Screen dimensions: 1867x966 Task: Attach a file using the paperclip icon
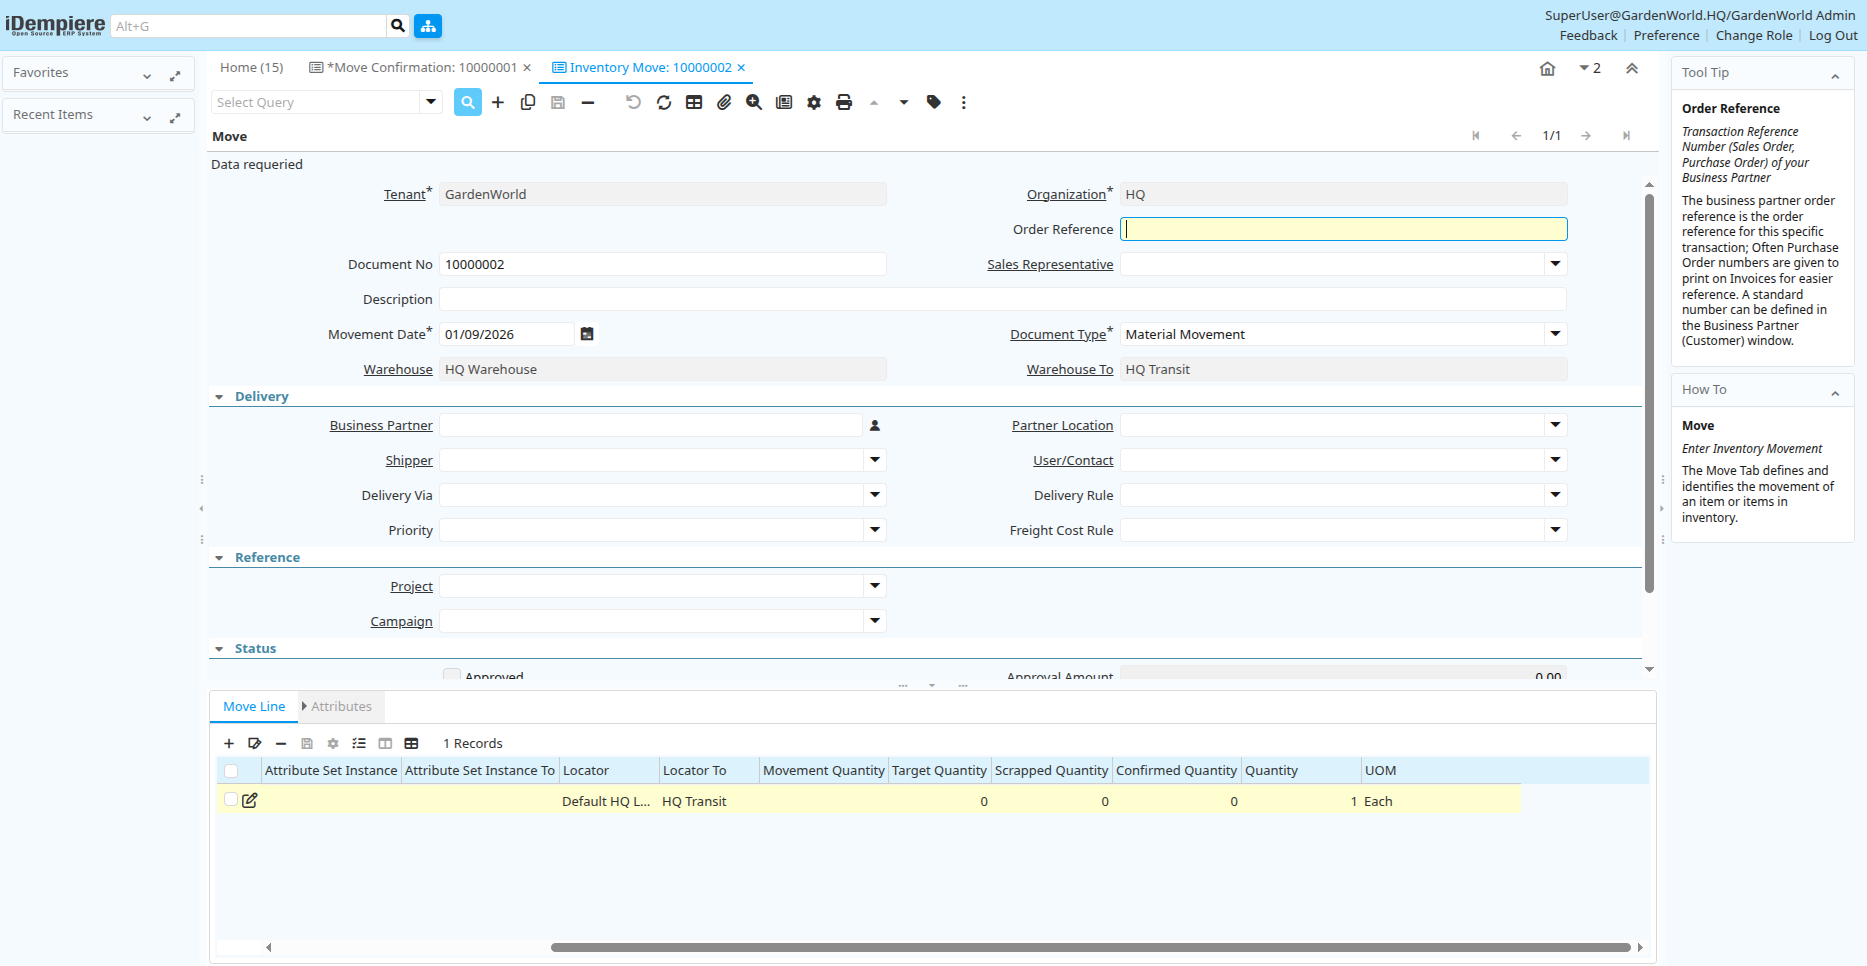tap(724, 102)
